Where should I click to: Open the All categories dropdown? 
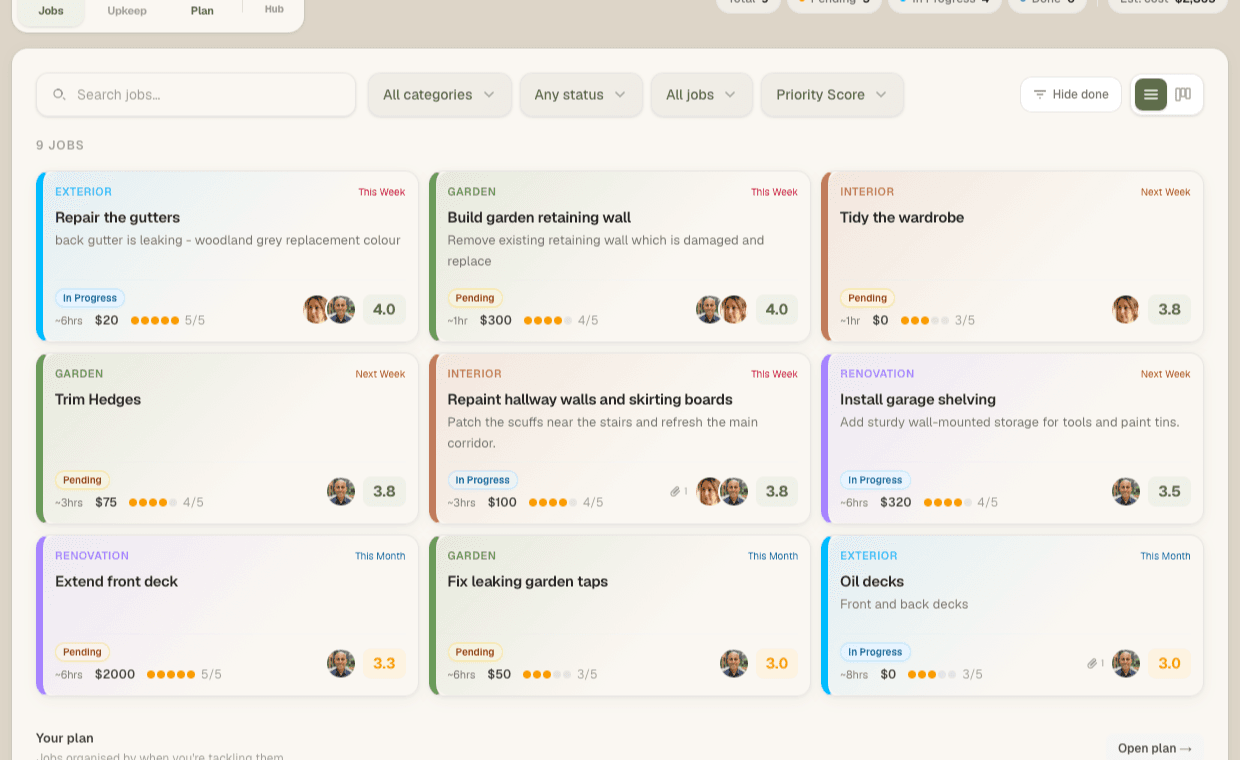point(440,95)
